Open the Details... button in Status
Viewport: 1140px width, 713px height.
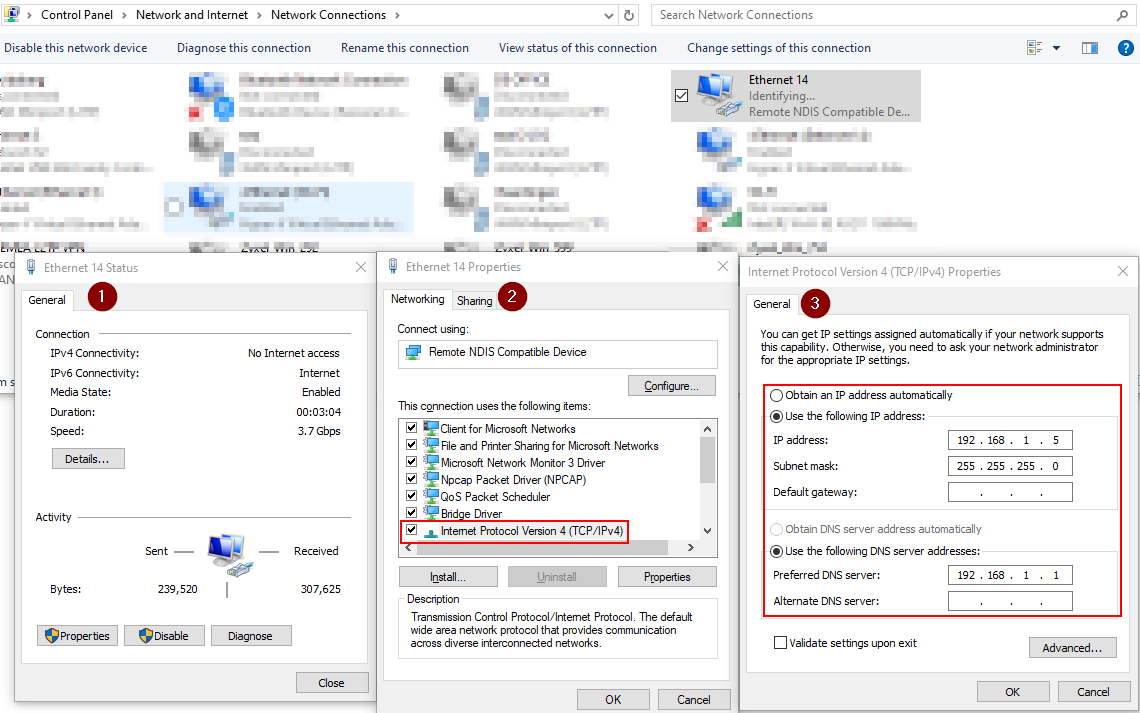coord(88,458)
